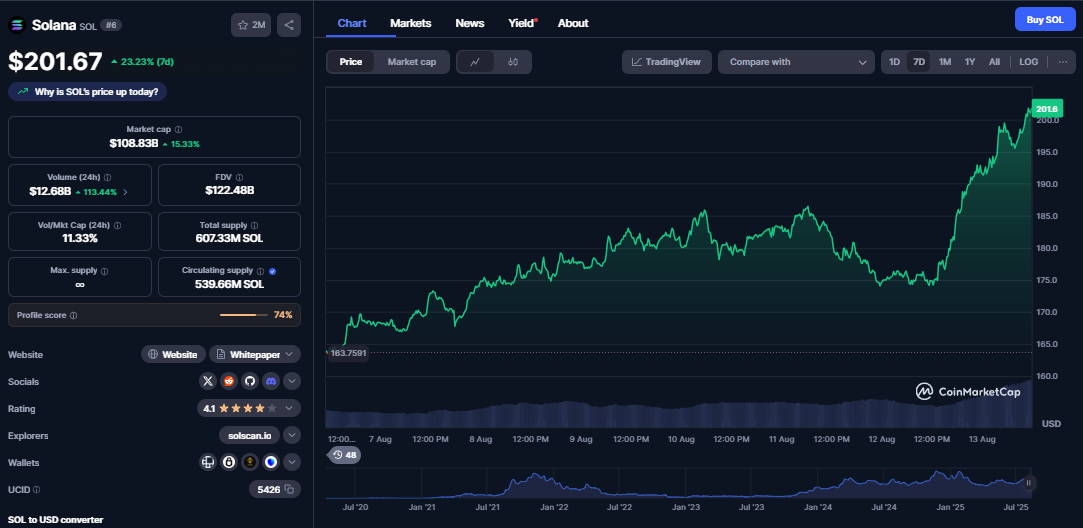Show Profile score info icon
Image resolution: width=1083 pixels, height=528 pixels.
[x=73, y=315]
